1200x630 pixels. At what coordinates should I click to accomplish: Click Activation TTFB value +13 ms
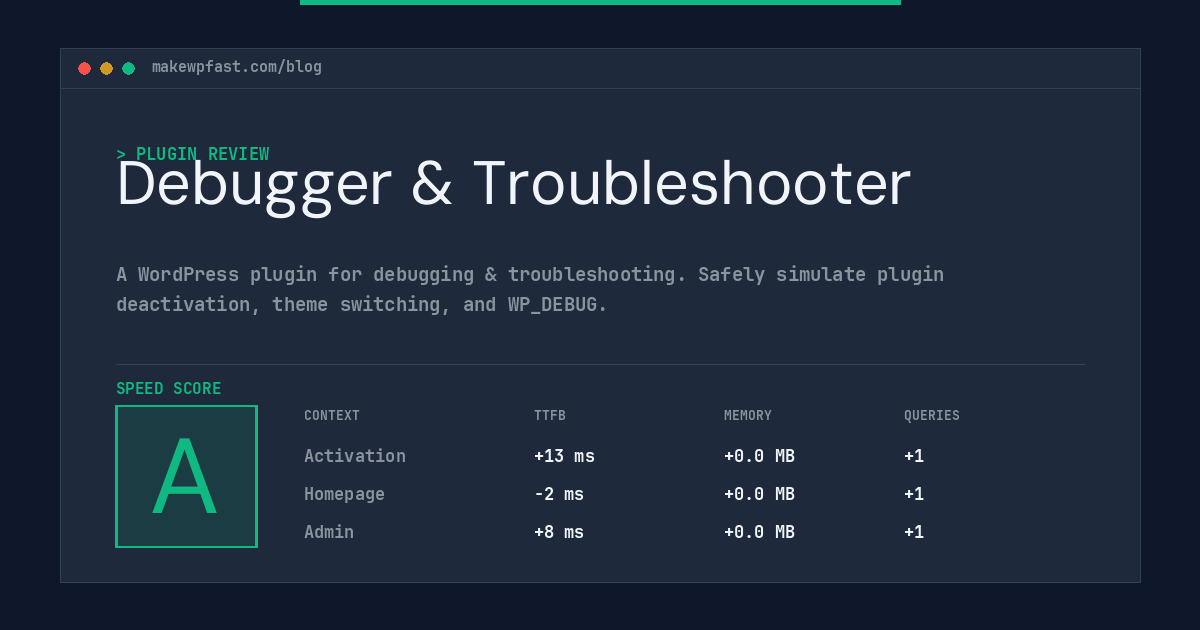coord(564,456)
